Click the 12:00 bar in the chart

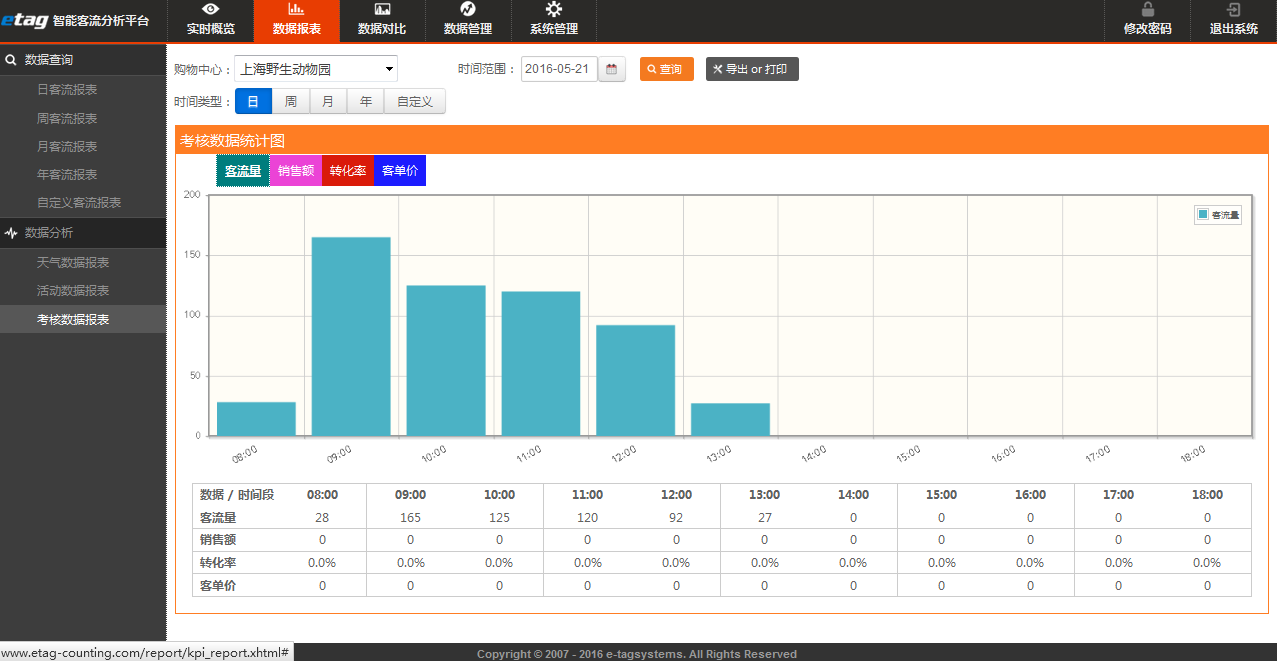635,380
